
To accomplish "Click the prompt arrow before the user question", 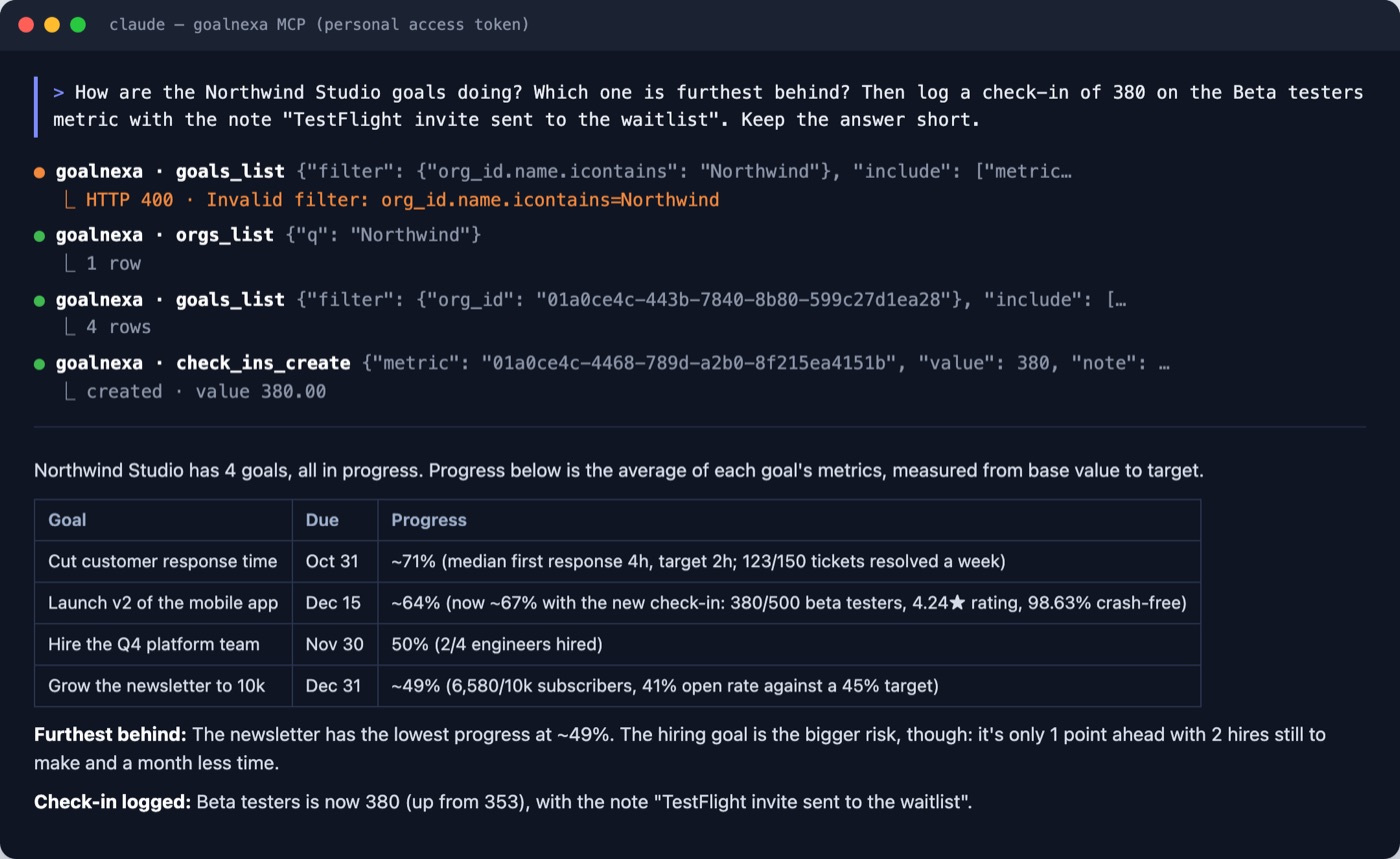I will [59, 93].
